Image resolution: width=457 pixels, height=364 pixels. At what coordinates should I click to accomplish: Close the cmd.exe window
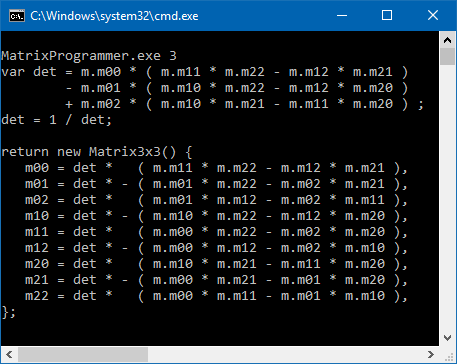pyautogui.click(x=433, y=15)
